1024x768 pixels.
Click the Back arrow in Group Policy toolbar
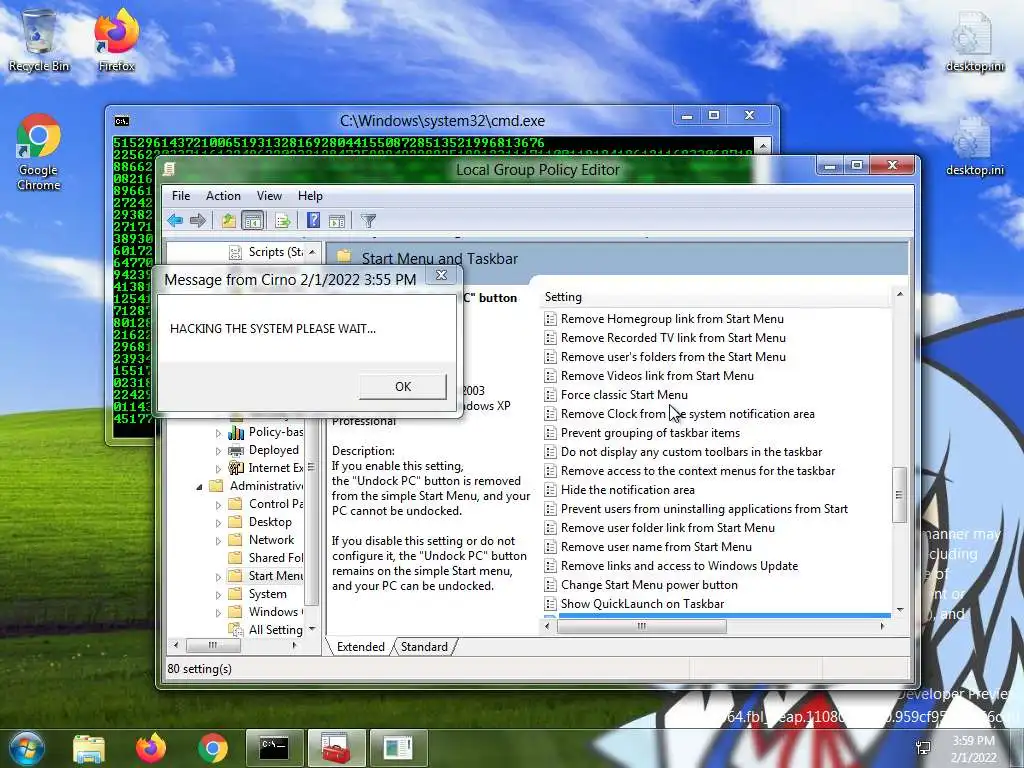pyautogui.click(x=175, y=221)
